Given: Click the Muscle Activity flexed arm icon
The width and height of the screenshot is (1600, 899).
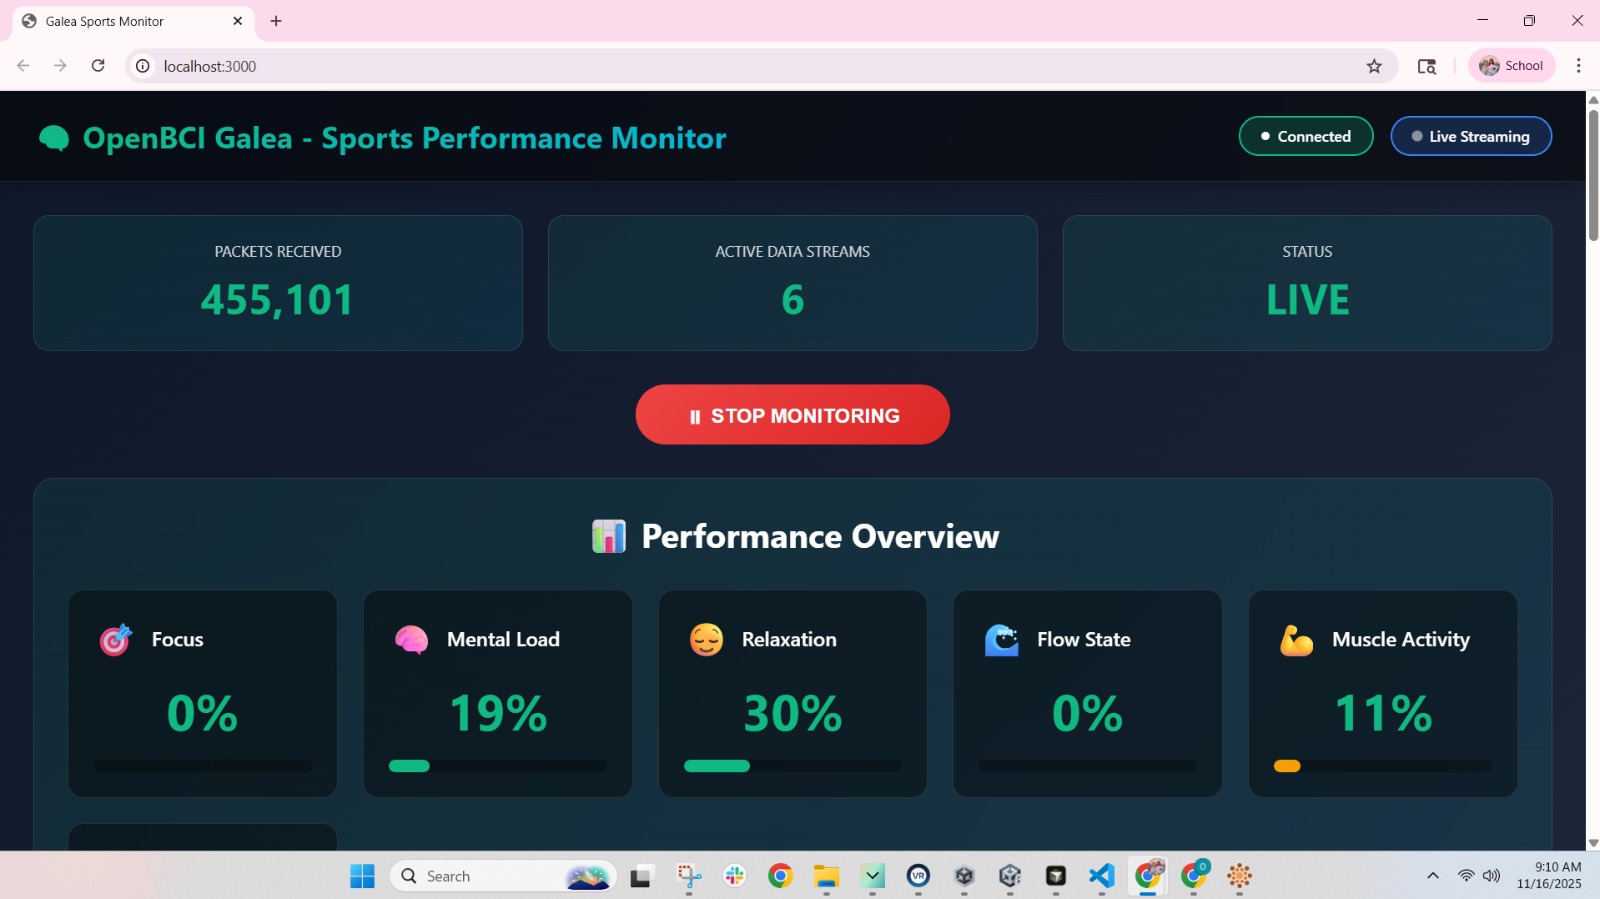Looking at the screenshot, I should (x=1296, y=640).
